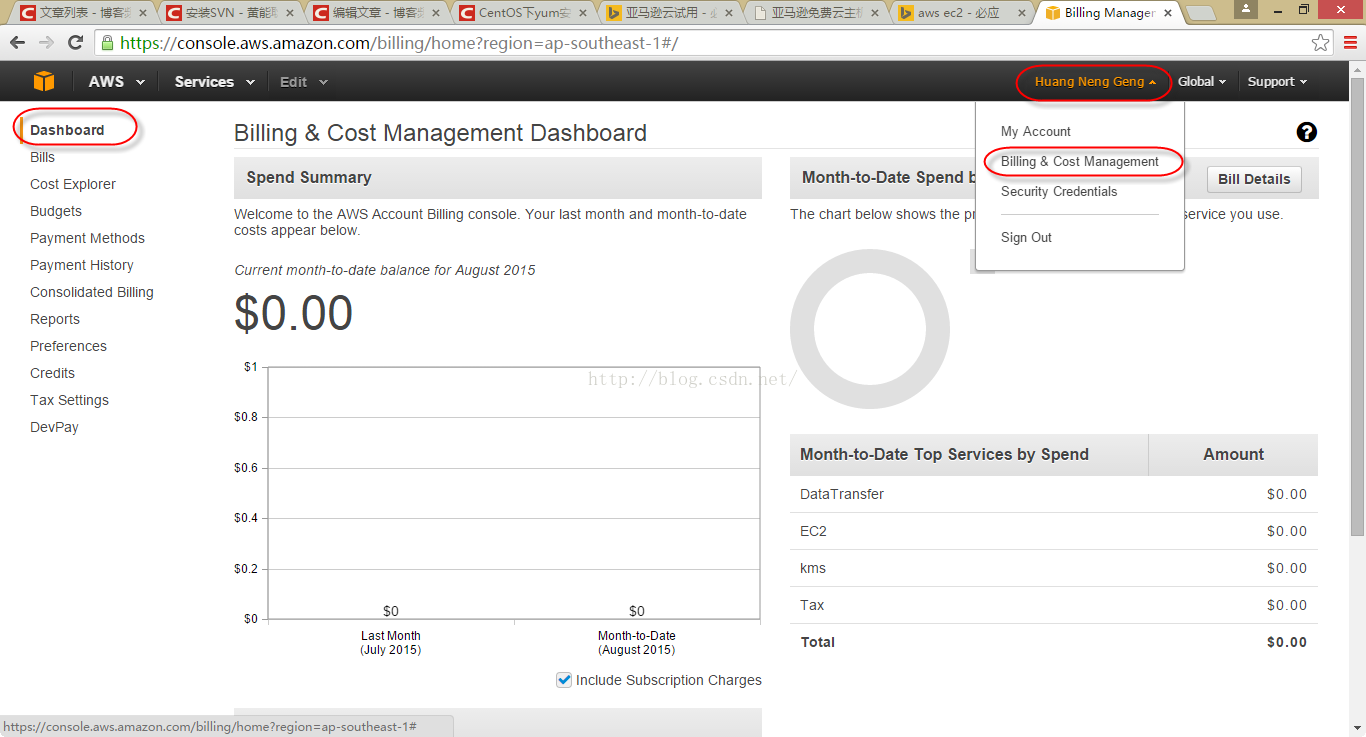
Task: Open the Chrome user profile icon
Action: coord(1246,9)
